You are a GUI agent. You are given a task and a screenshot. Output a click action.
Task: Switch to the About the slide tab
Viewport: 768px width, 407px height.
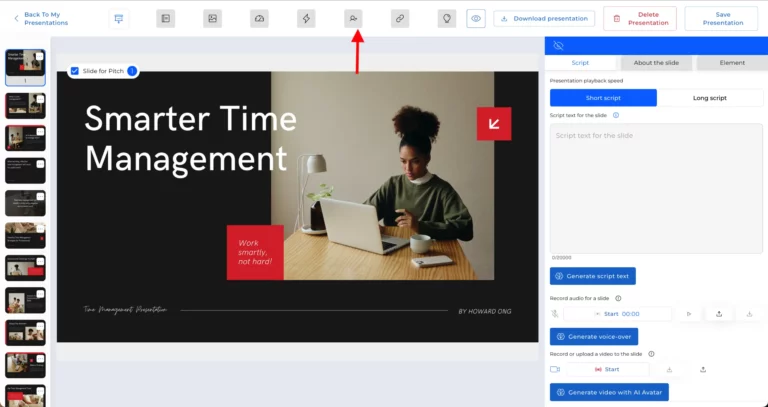[656, 63]
